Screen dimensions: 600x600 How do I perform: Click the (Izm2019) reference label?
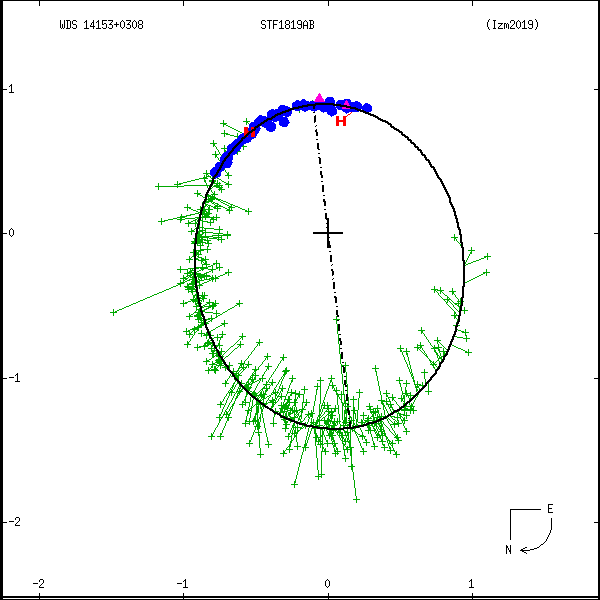point(512,25)
